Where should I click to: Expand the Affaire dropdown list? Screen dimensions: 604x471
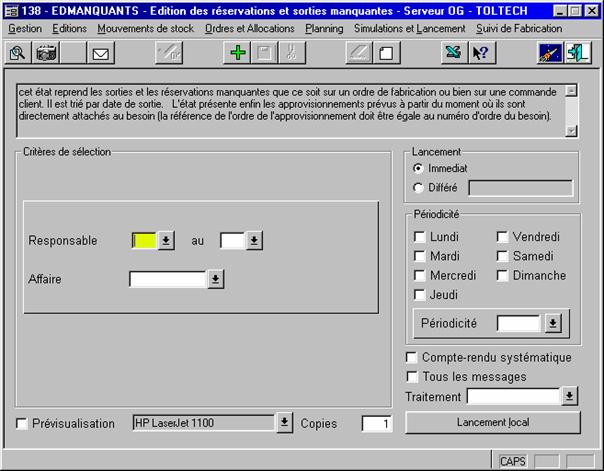[x=215, y=280]
